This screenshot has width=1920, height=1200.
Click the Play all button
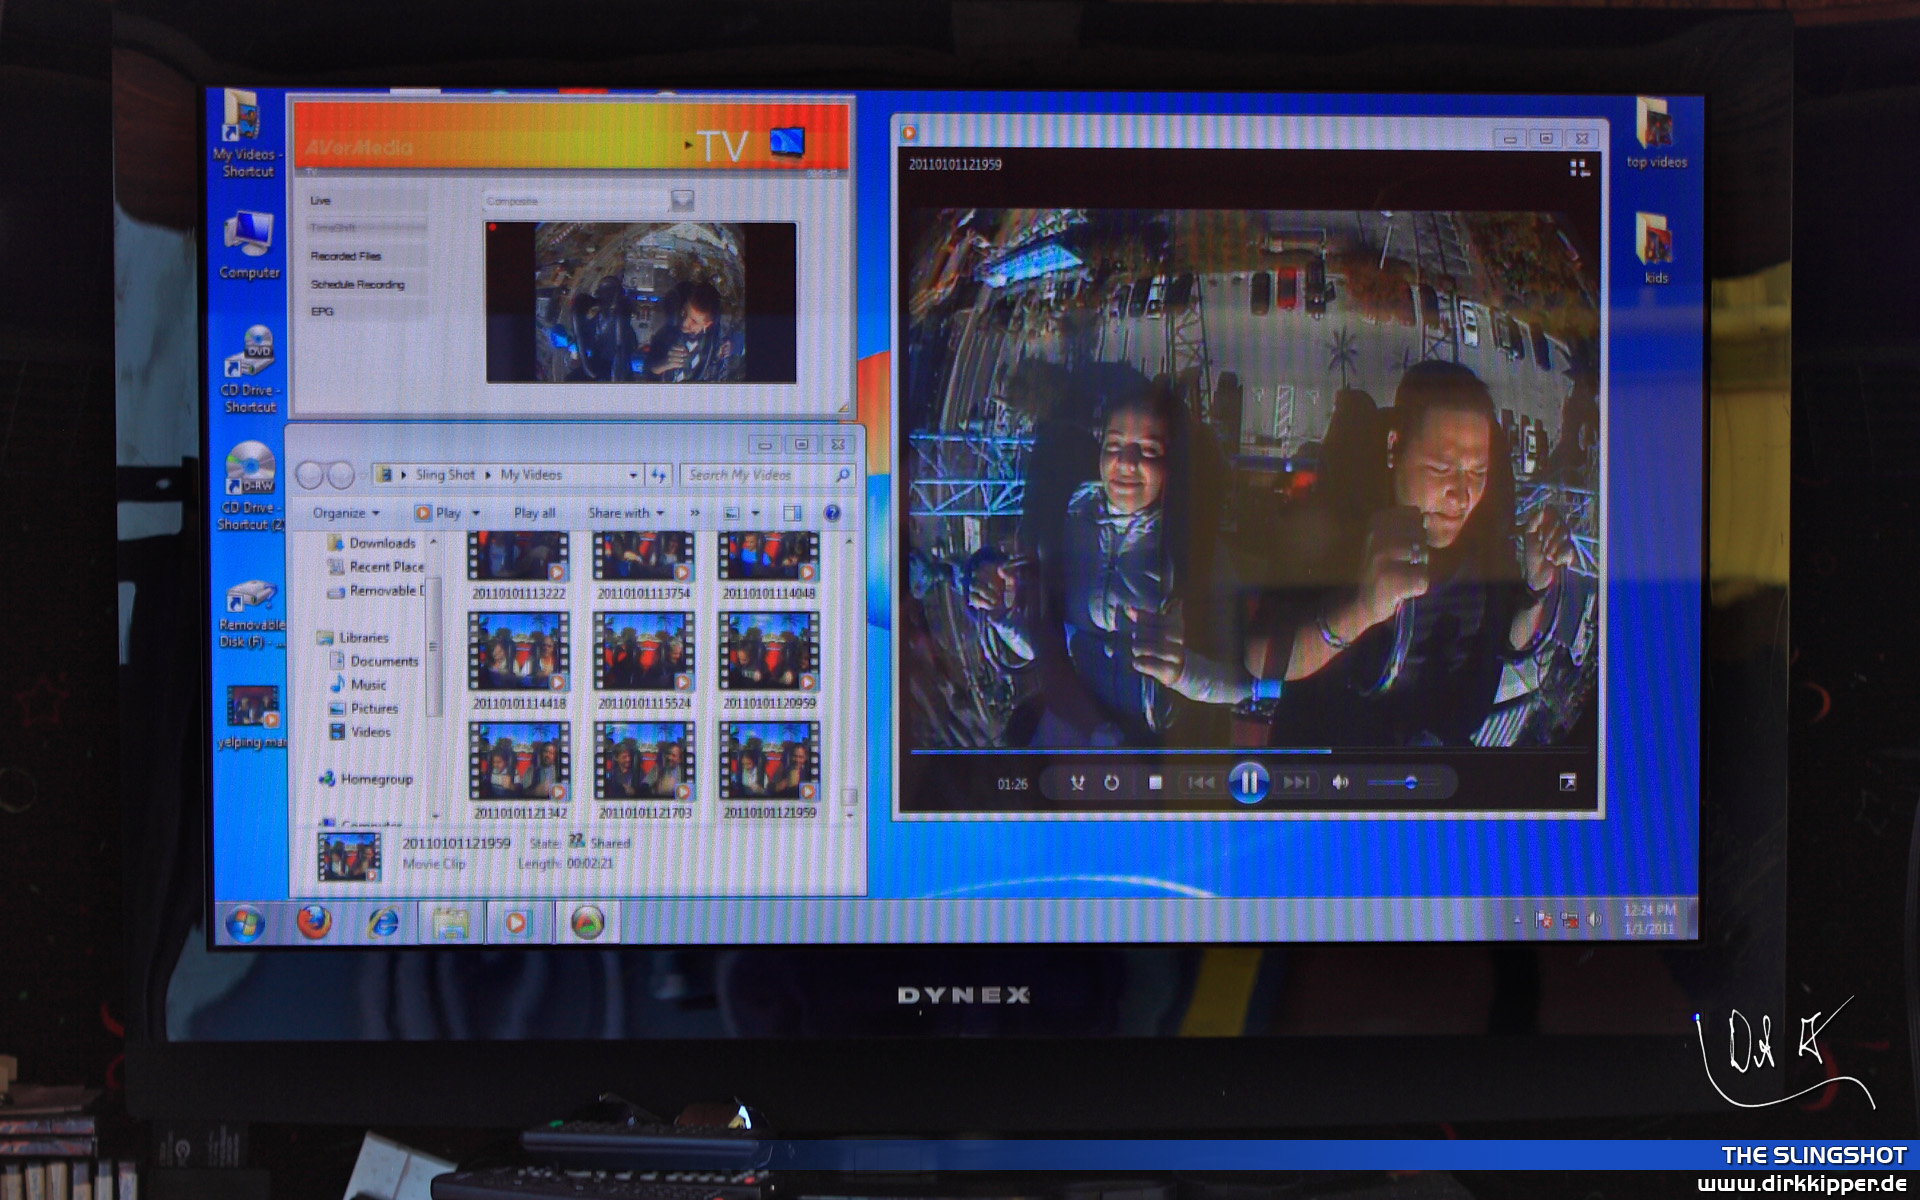[534, 513]
